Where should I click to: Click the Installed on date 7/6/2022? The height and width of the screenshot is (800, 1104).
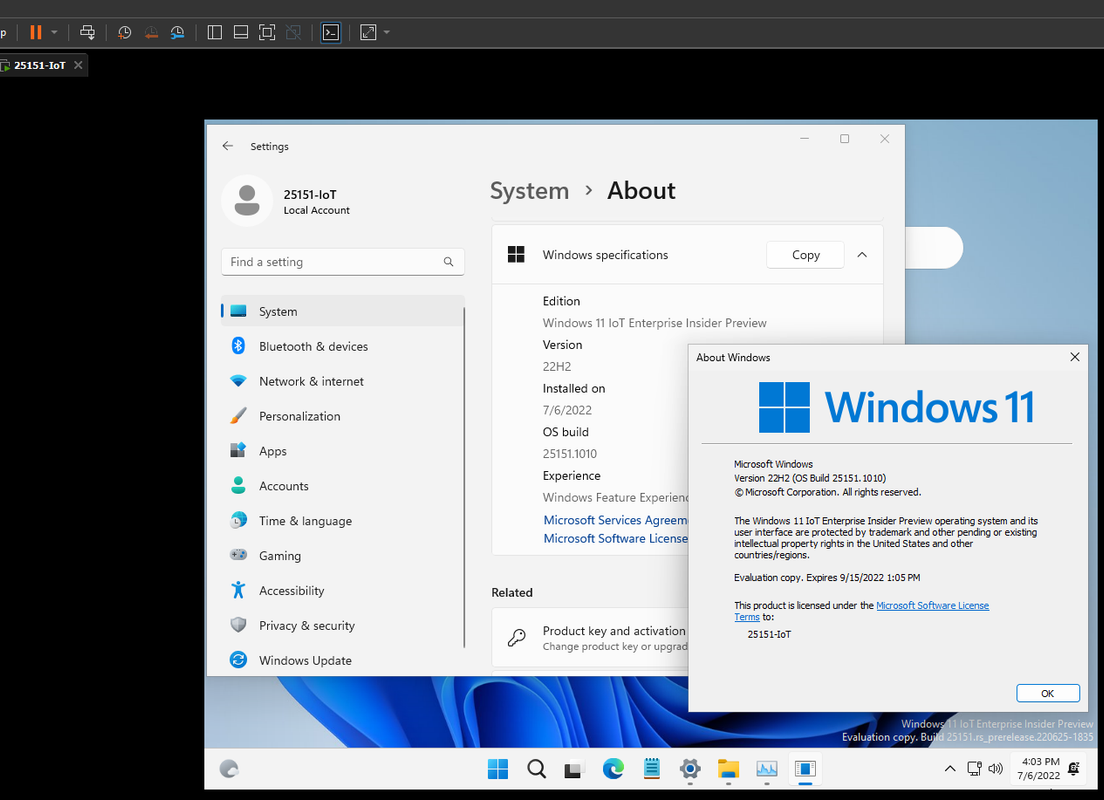tap(567, 410)
